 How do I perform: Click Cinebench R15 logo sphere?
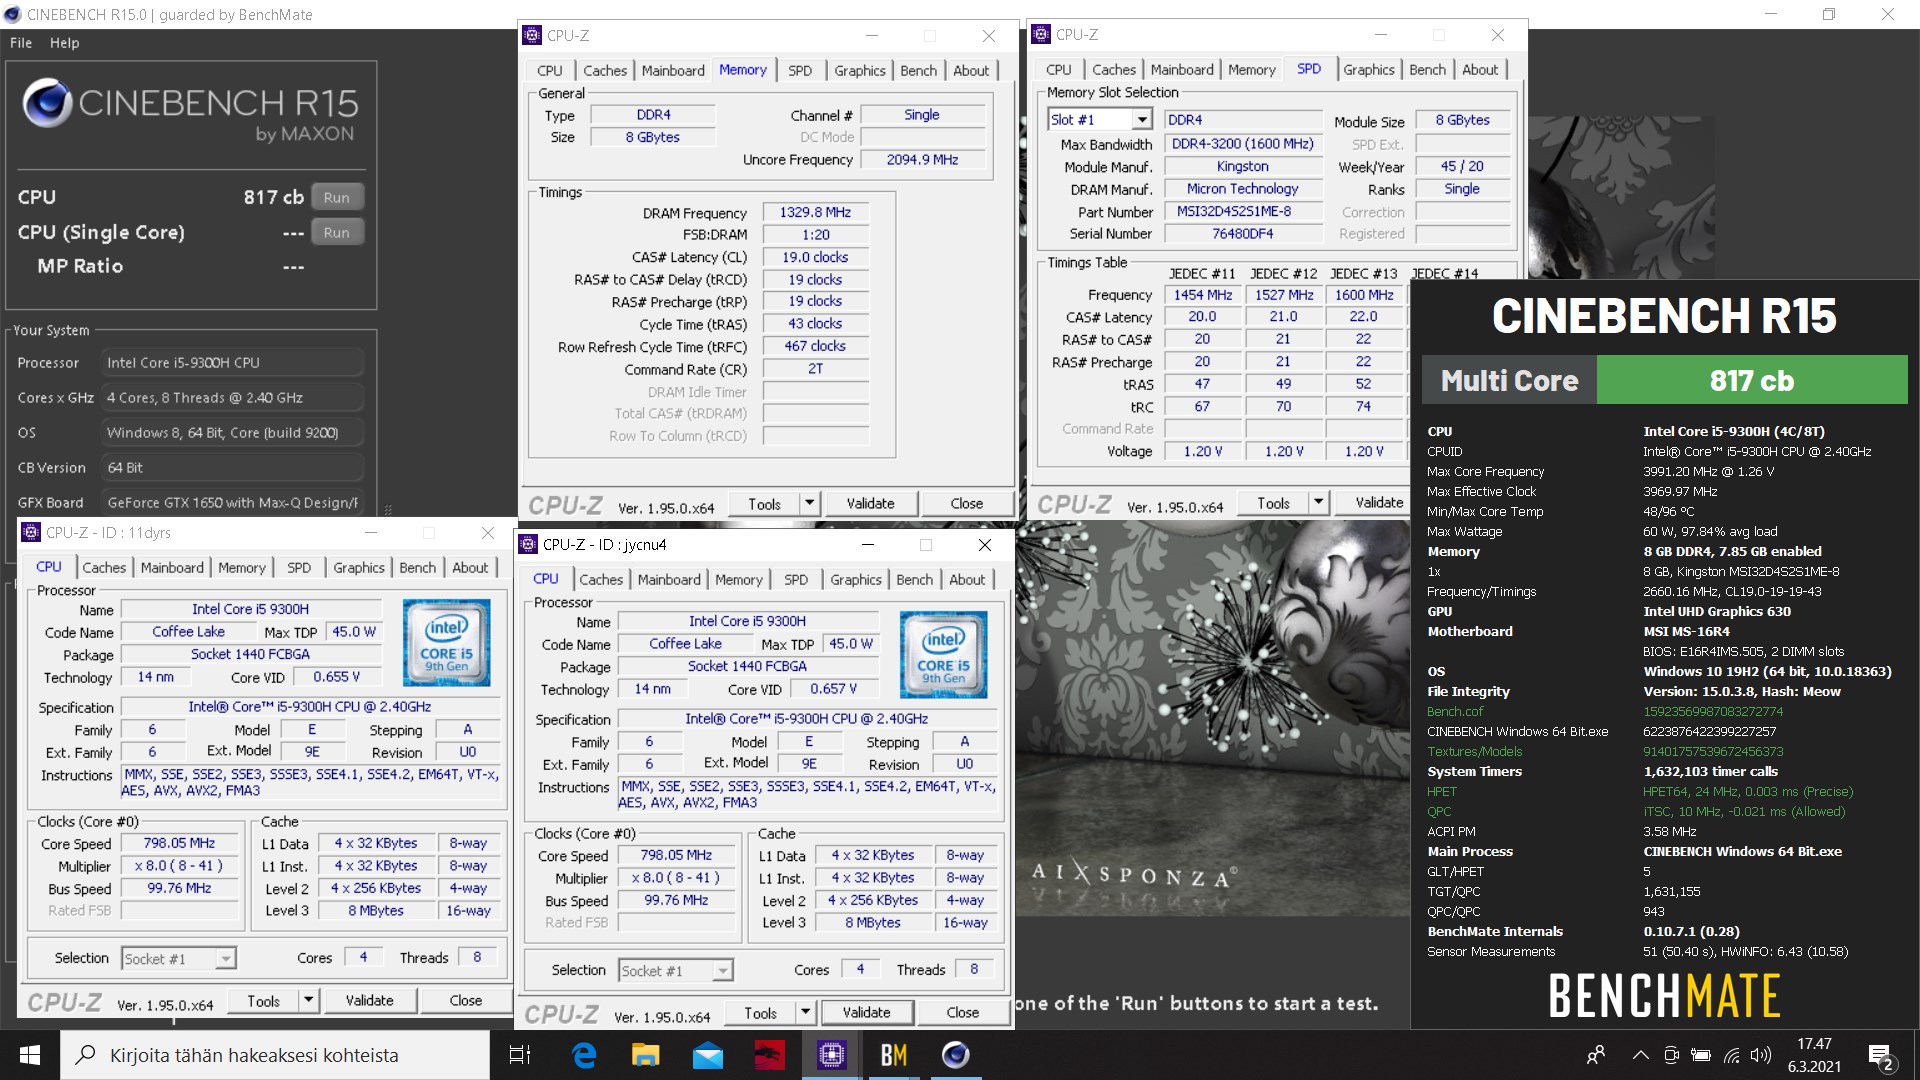point(47,102)
